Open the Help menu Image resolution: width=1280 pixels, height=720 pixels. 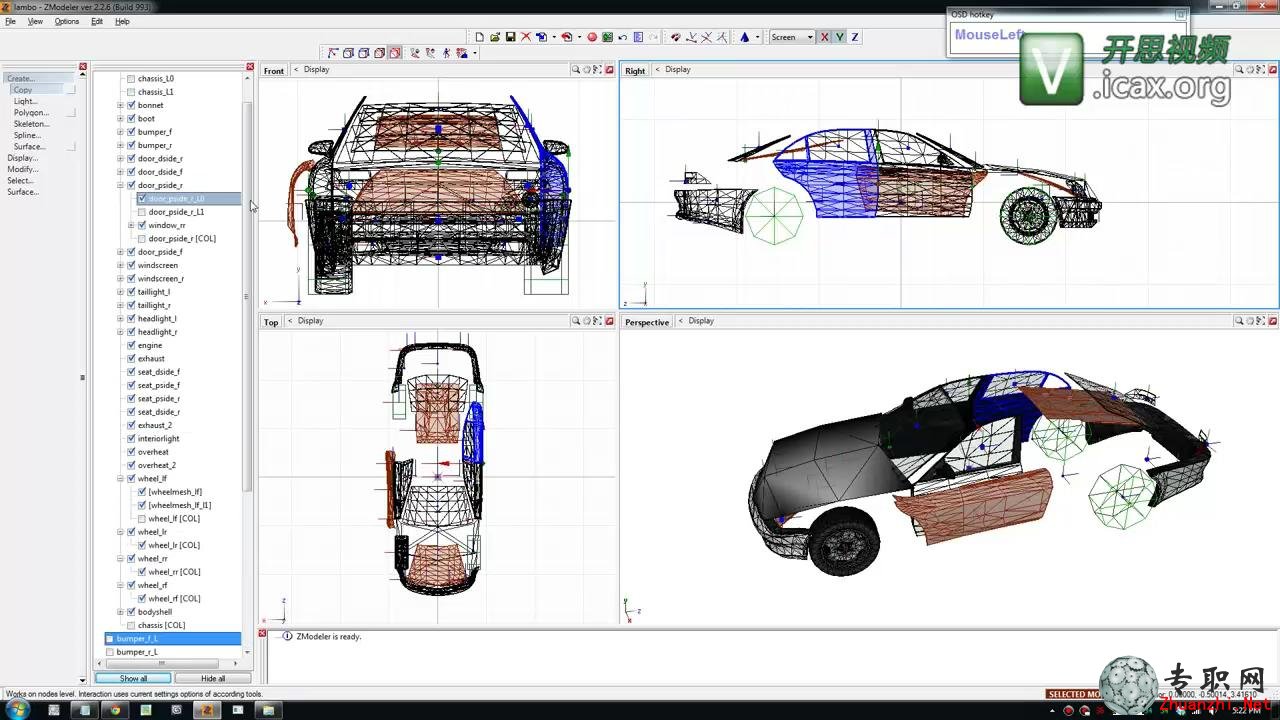(x=122, y=21)
